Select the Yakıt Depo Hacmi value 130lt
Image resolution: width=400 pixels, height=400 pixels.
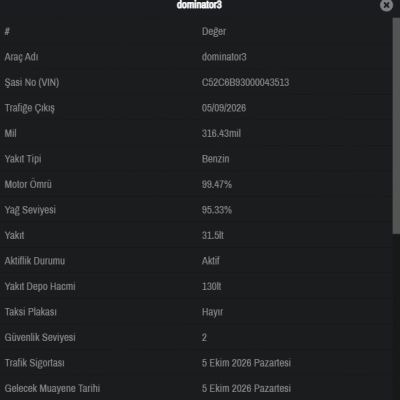coord(211,286)
